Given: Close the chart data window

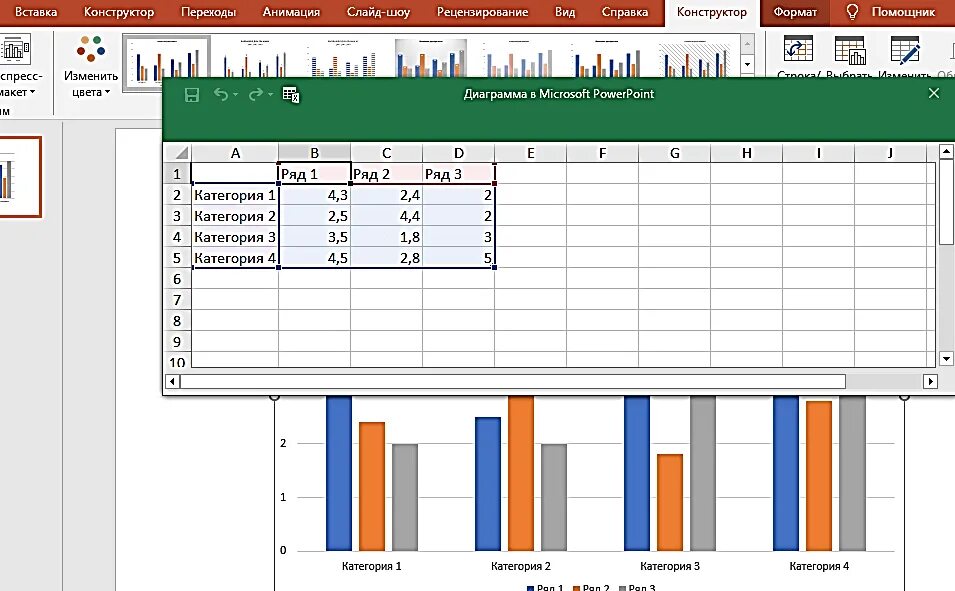Looking at the screenshot, I should click(x=934, y=93).
